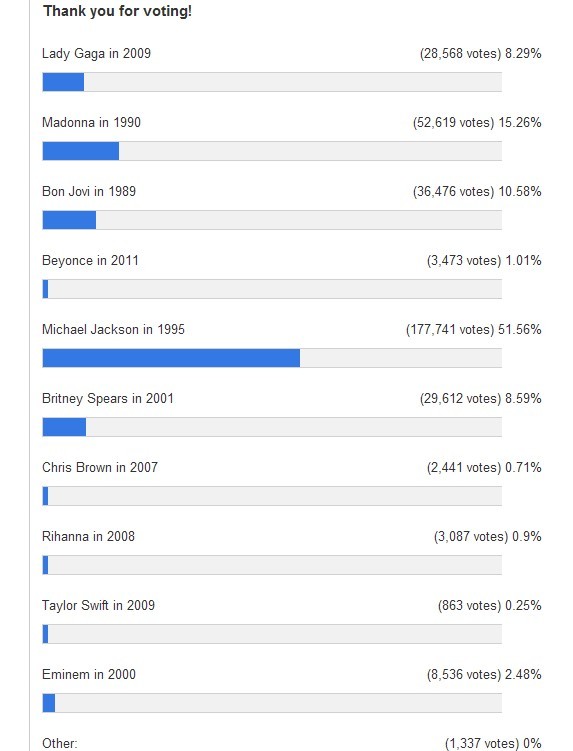Click the Chris Brown in 2007 label
Viewport: 573px width, 751px height.
coord(100,467)
